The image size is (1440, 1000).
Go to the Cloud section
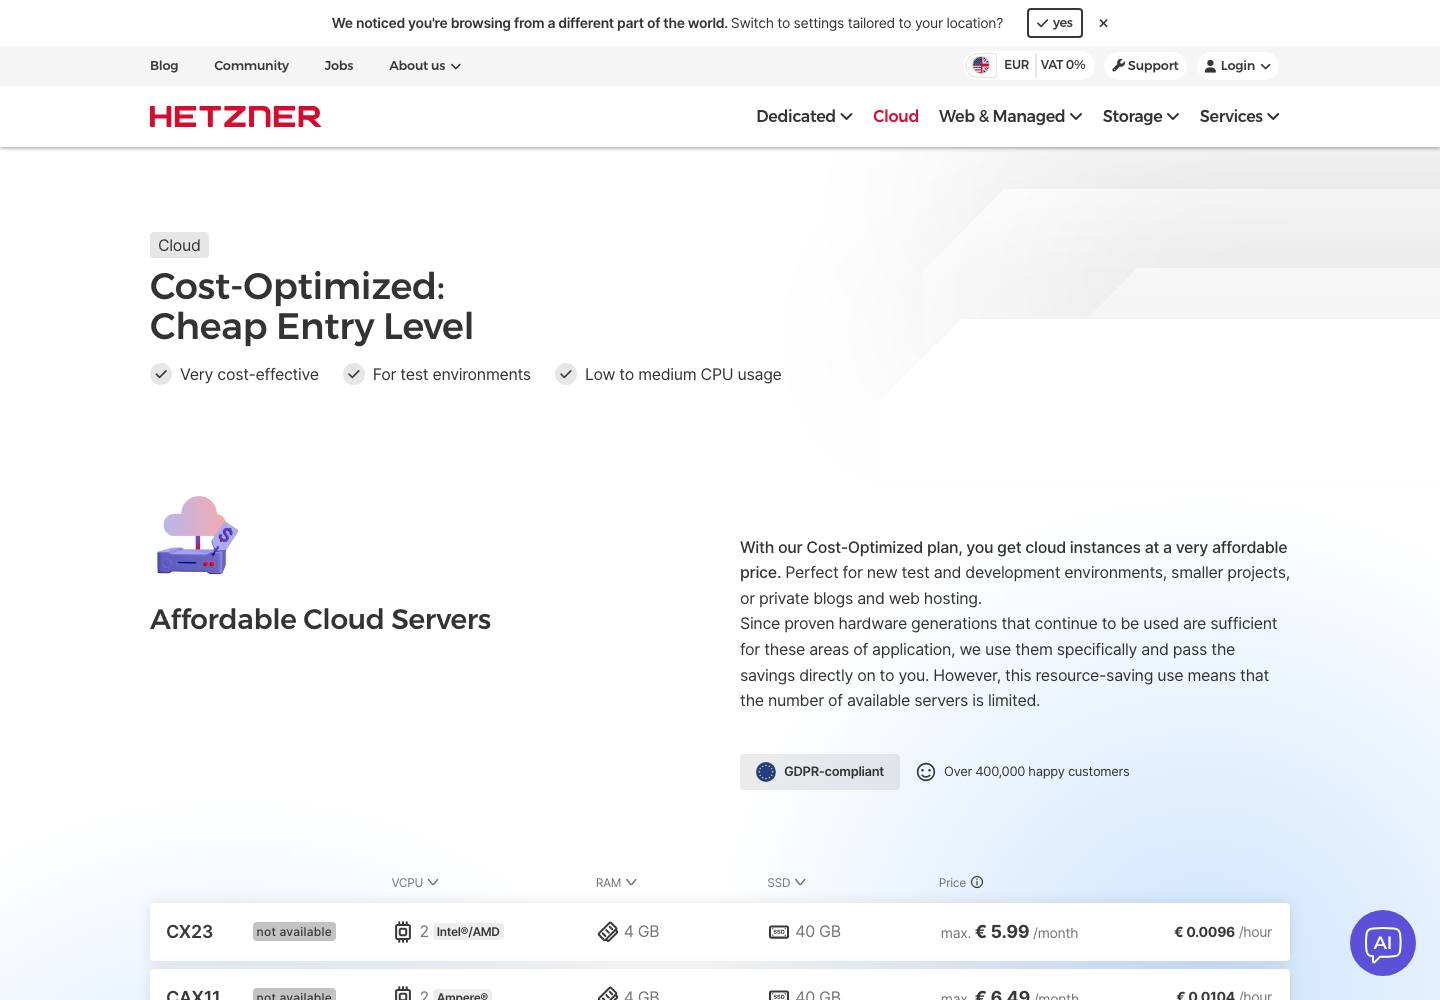point(895,116)
